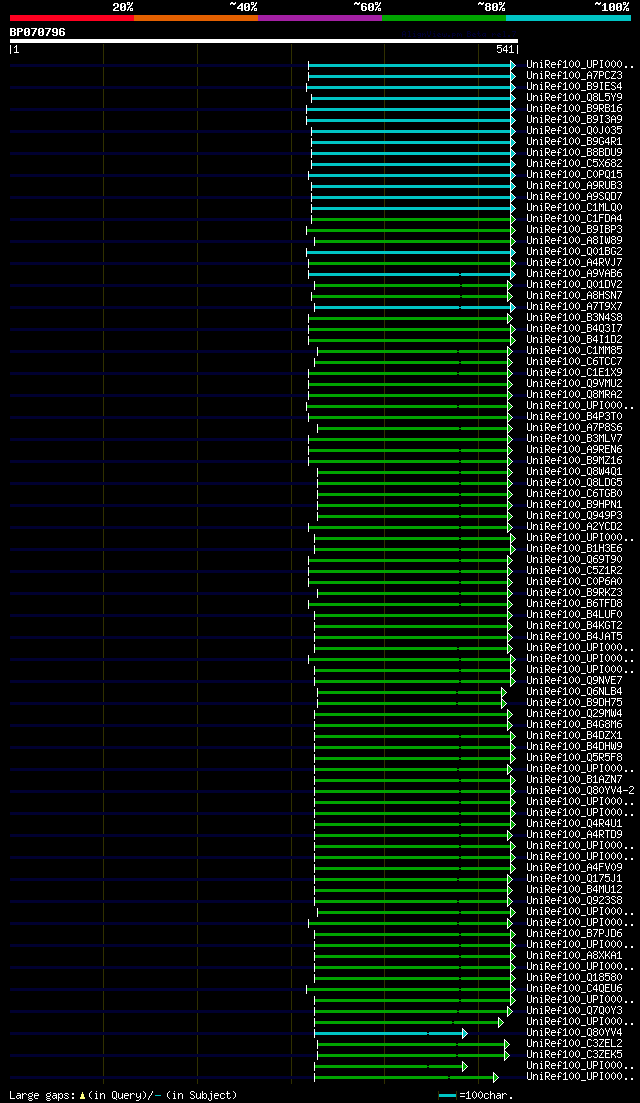Select the UniRef100_Q923S8 label

pos(574,900)
